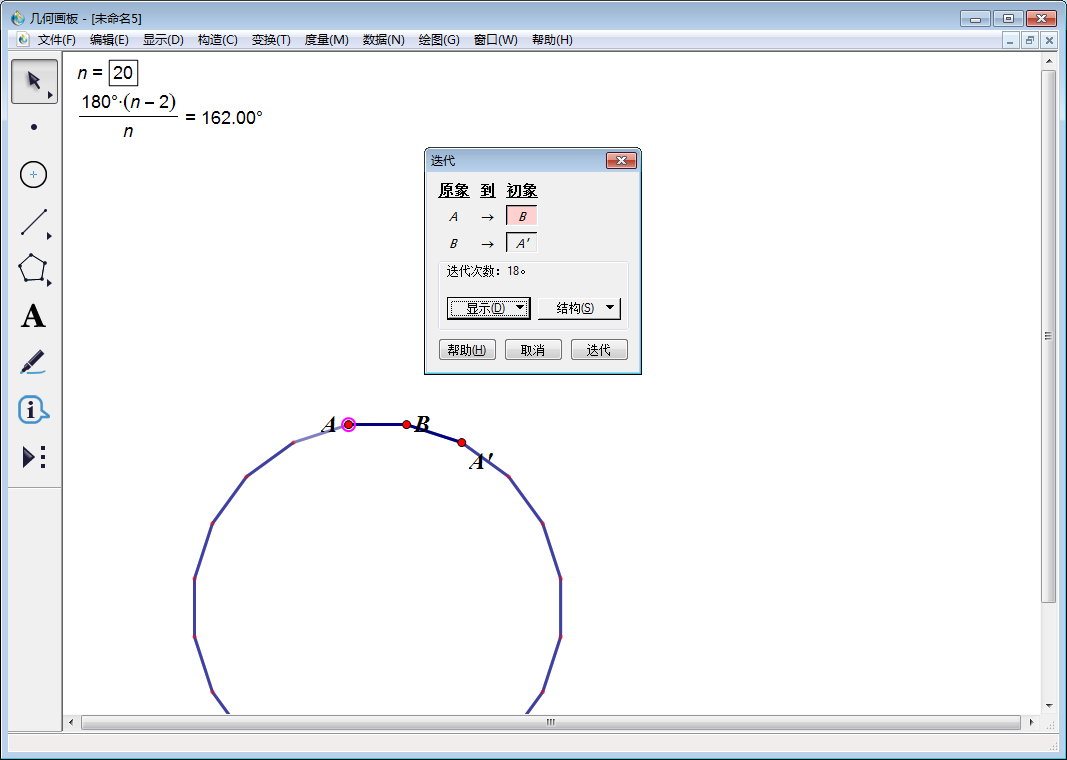Viewport: 1067px width, 760px height.
Task: Activate the Text tool
Action: (33, 317)
